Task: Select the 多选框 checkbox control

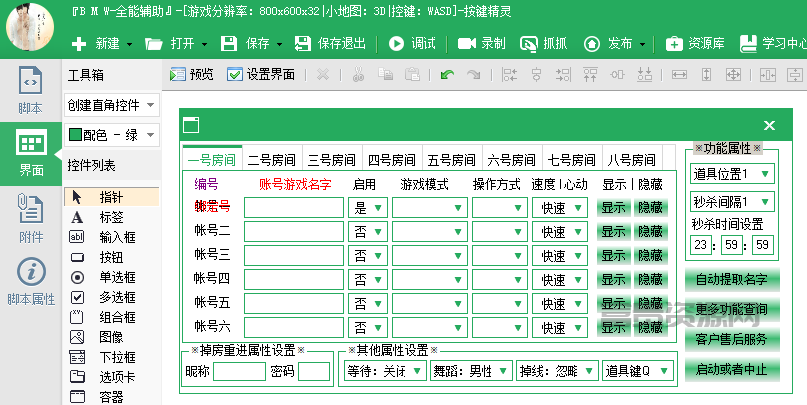Action: 112,297
